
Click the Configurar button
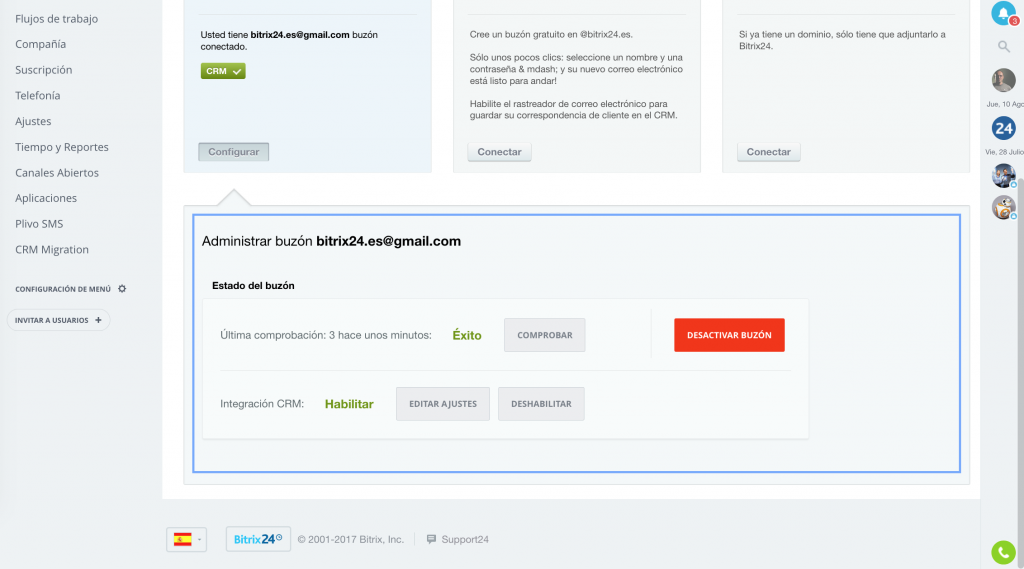click(234, 152)
